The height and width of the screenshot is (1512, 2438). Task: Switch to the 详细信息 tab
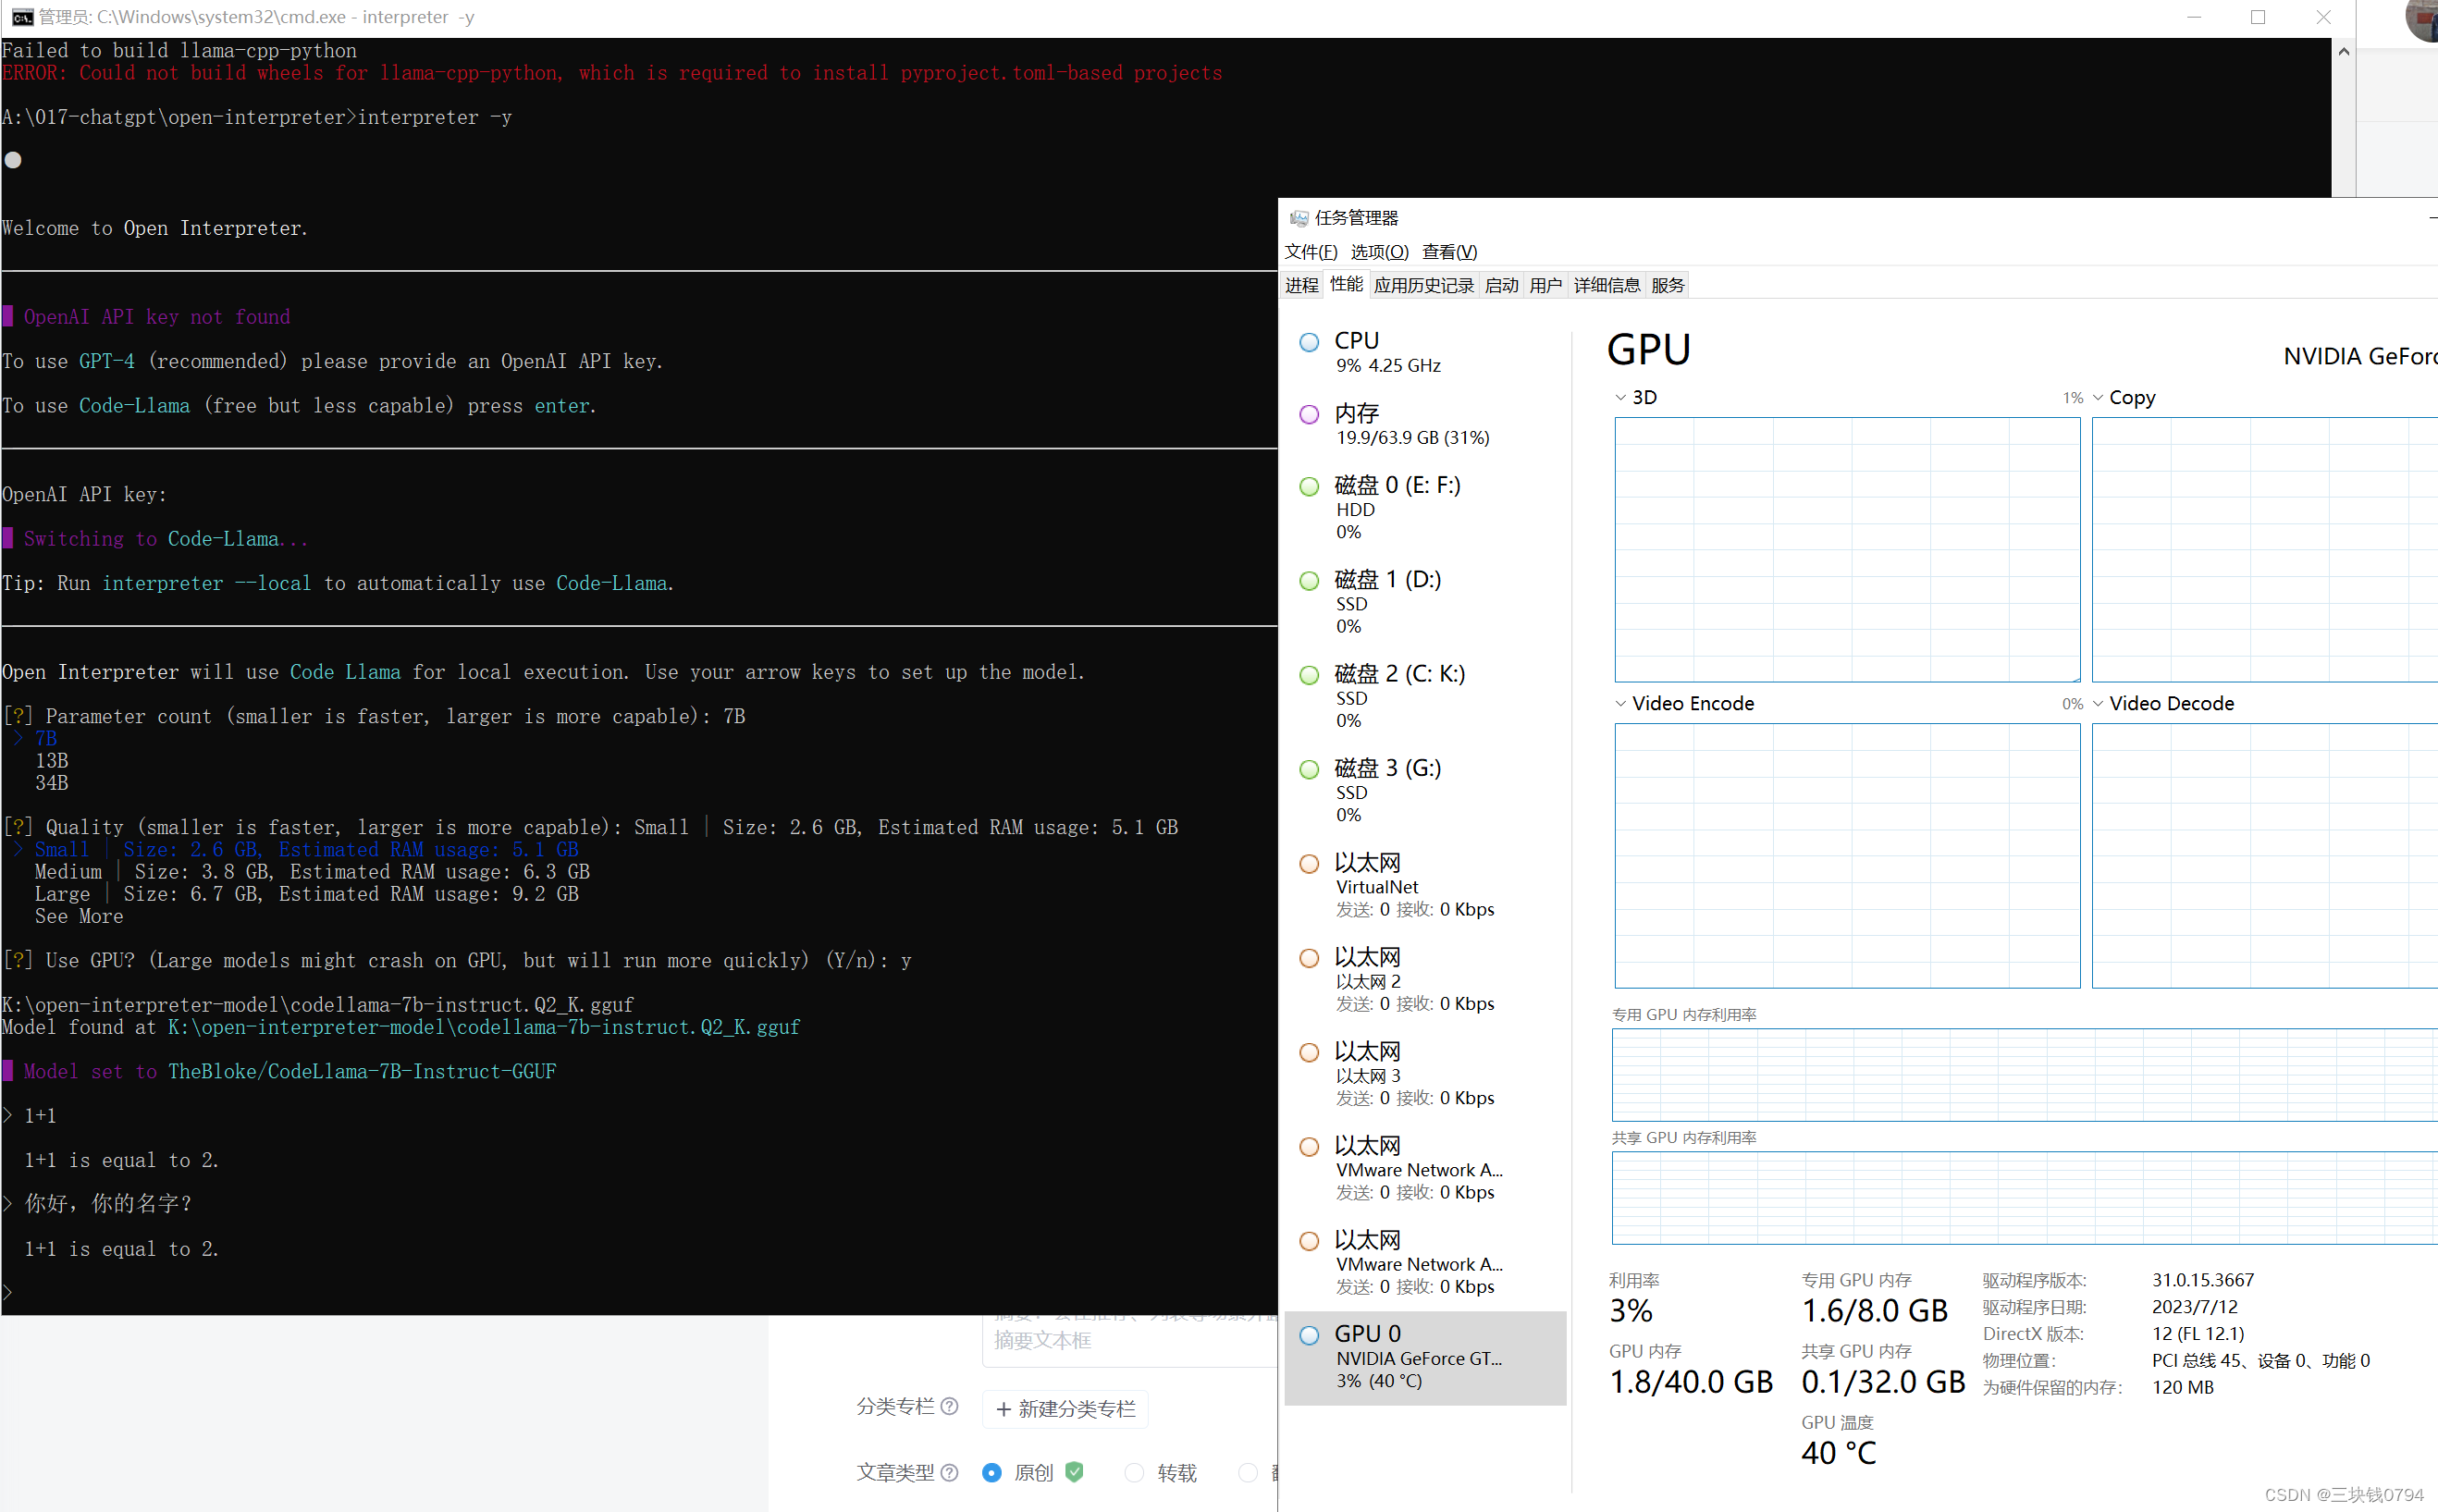tap(1606, 285)
